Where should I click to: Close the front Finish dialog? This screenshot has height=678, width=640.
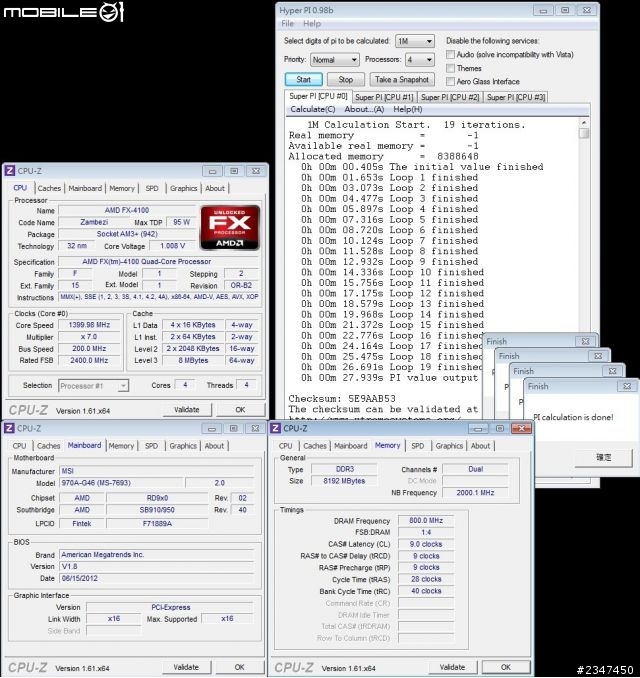[627, 386]
